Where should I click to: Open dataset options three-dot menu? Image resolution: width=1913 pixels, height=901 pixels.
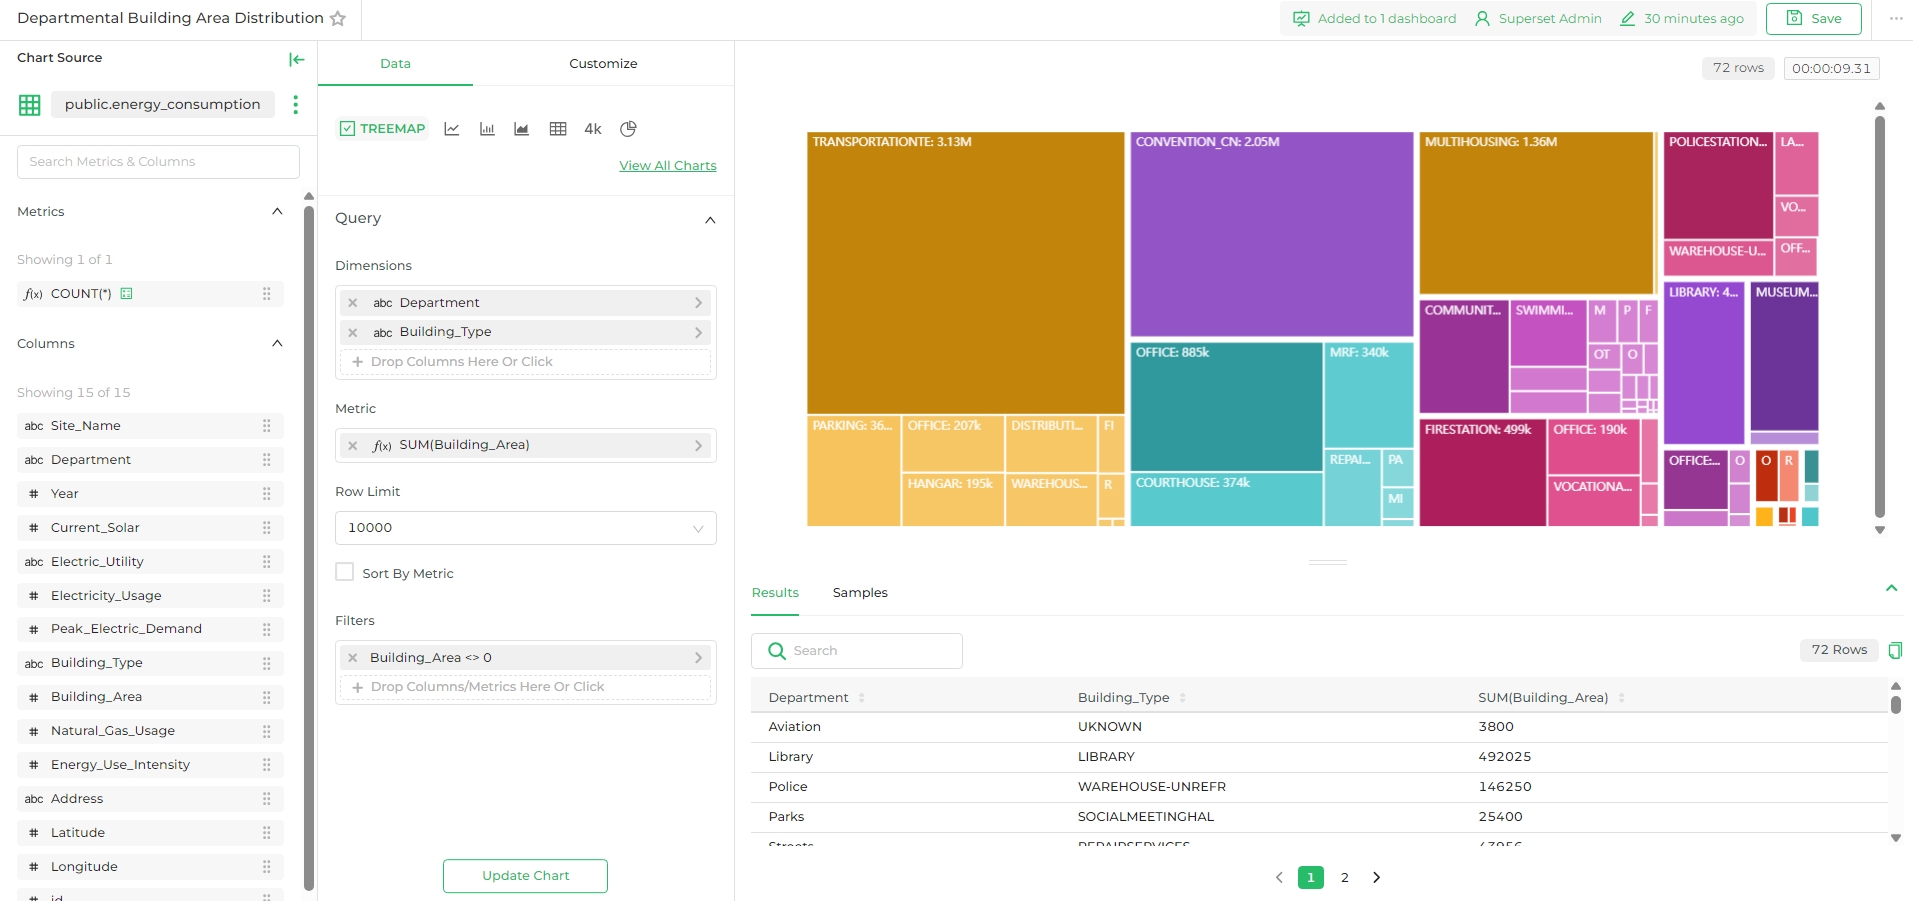point(295,104)
